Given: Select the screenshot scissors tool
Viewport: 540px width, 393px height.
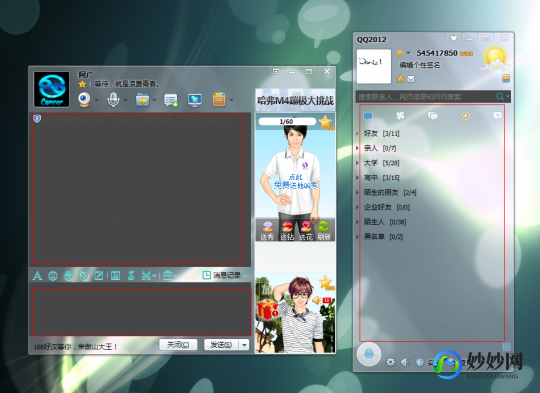Looking at the screenshot, I should [146, 275].
